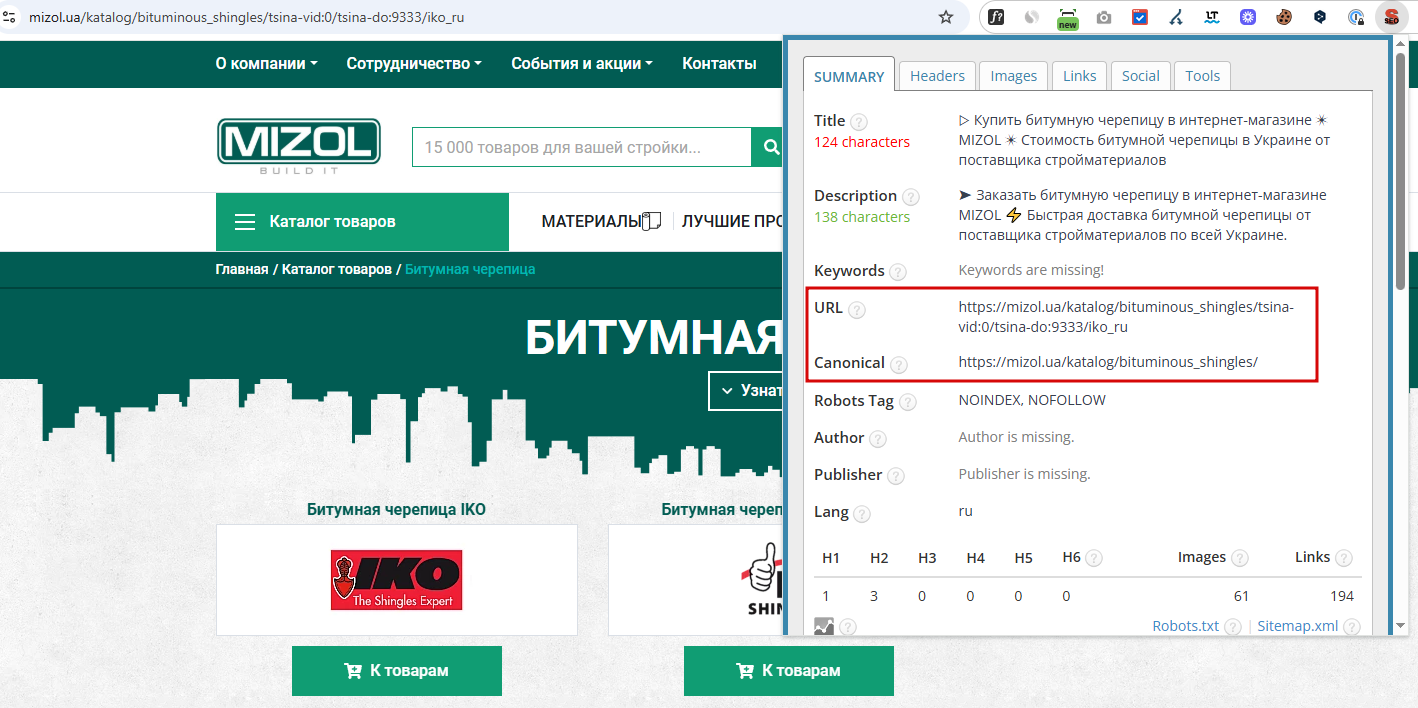The image size is (1418, 708).
Task: Click help icon beside Sitemap.xml
Action: pyautogui.click(x=1351, y=627)
